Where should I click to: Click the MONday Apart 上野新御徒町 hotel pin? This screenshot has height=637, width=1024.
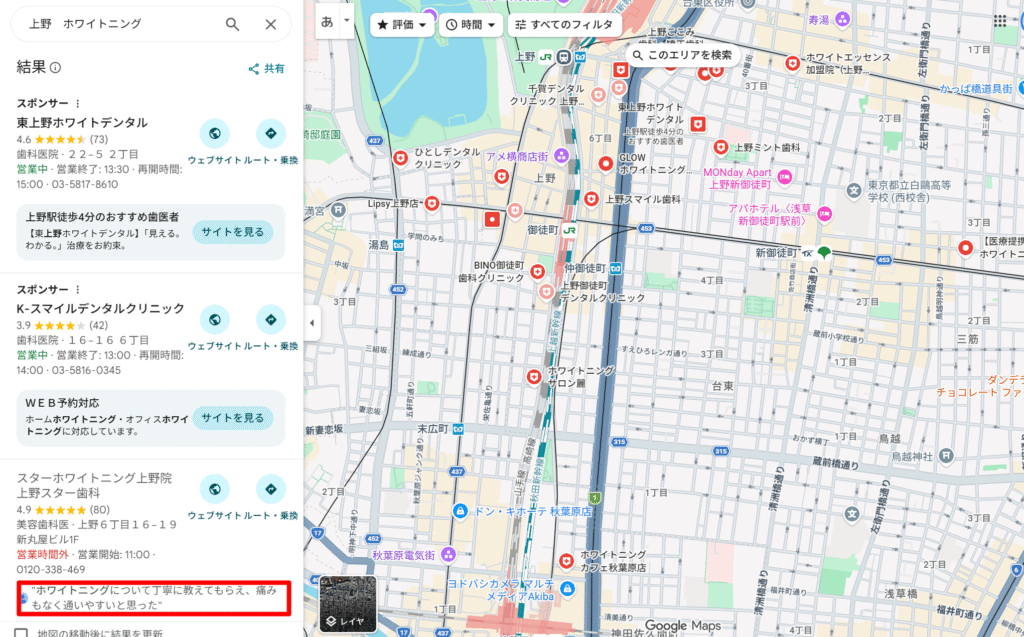point(785,176)
